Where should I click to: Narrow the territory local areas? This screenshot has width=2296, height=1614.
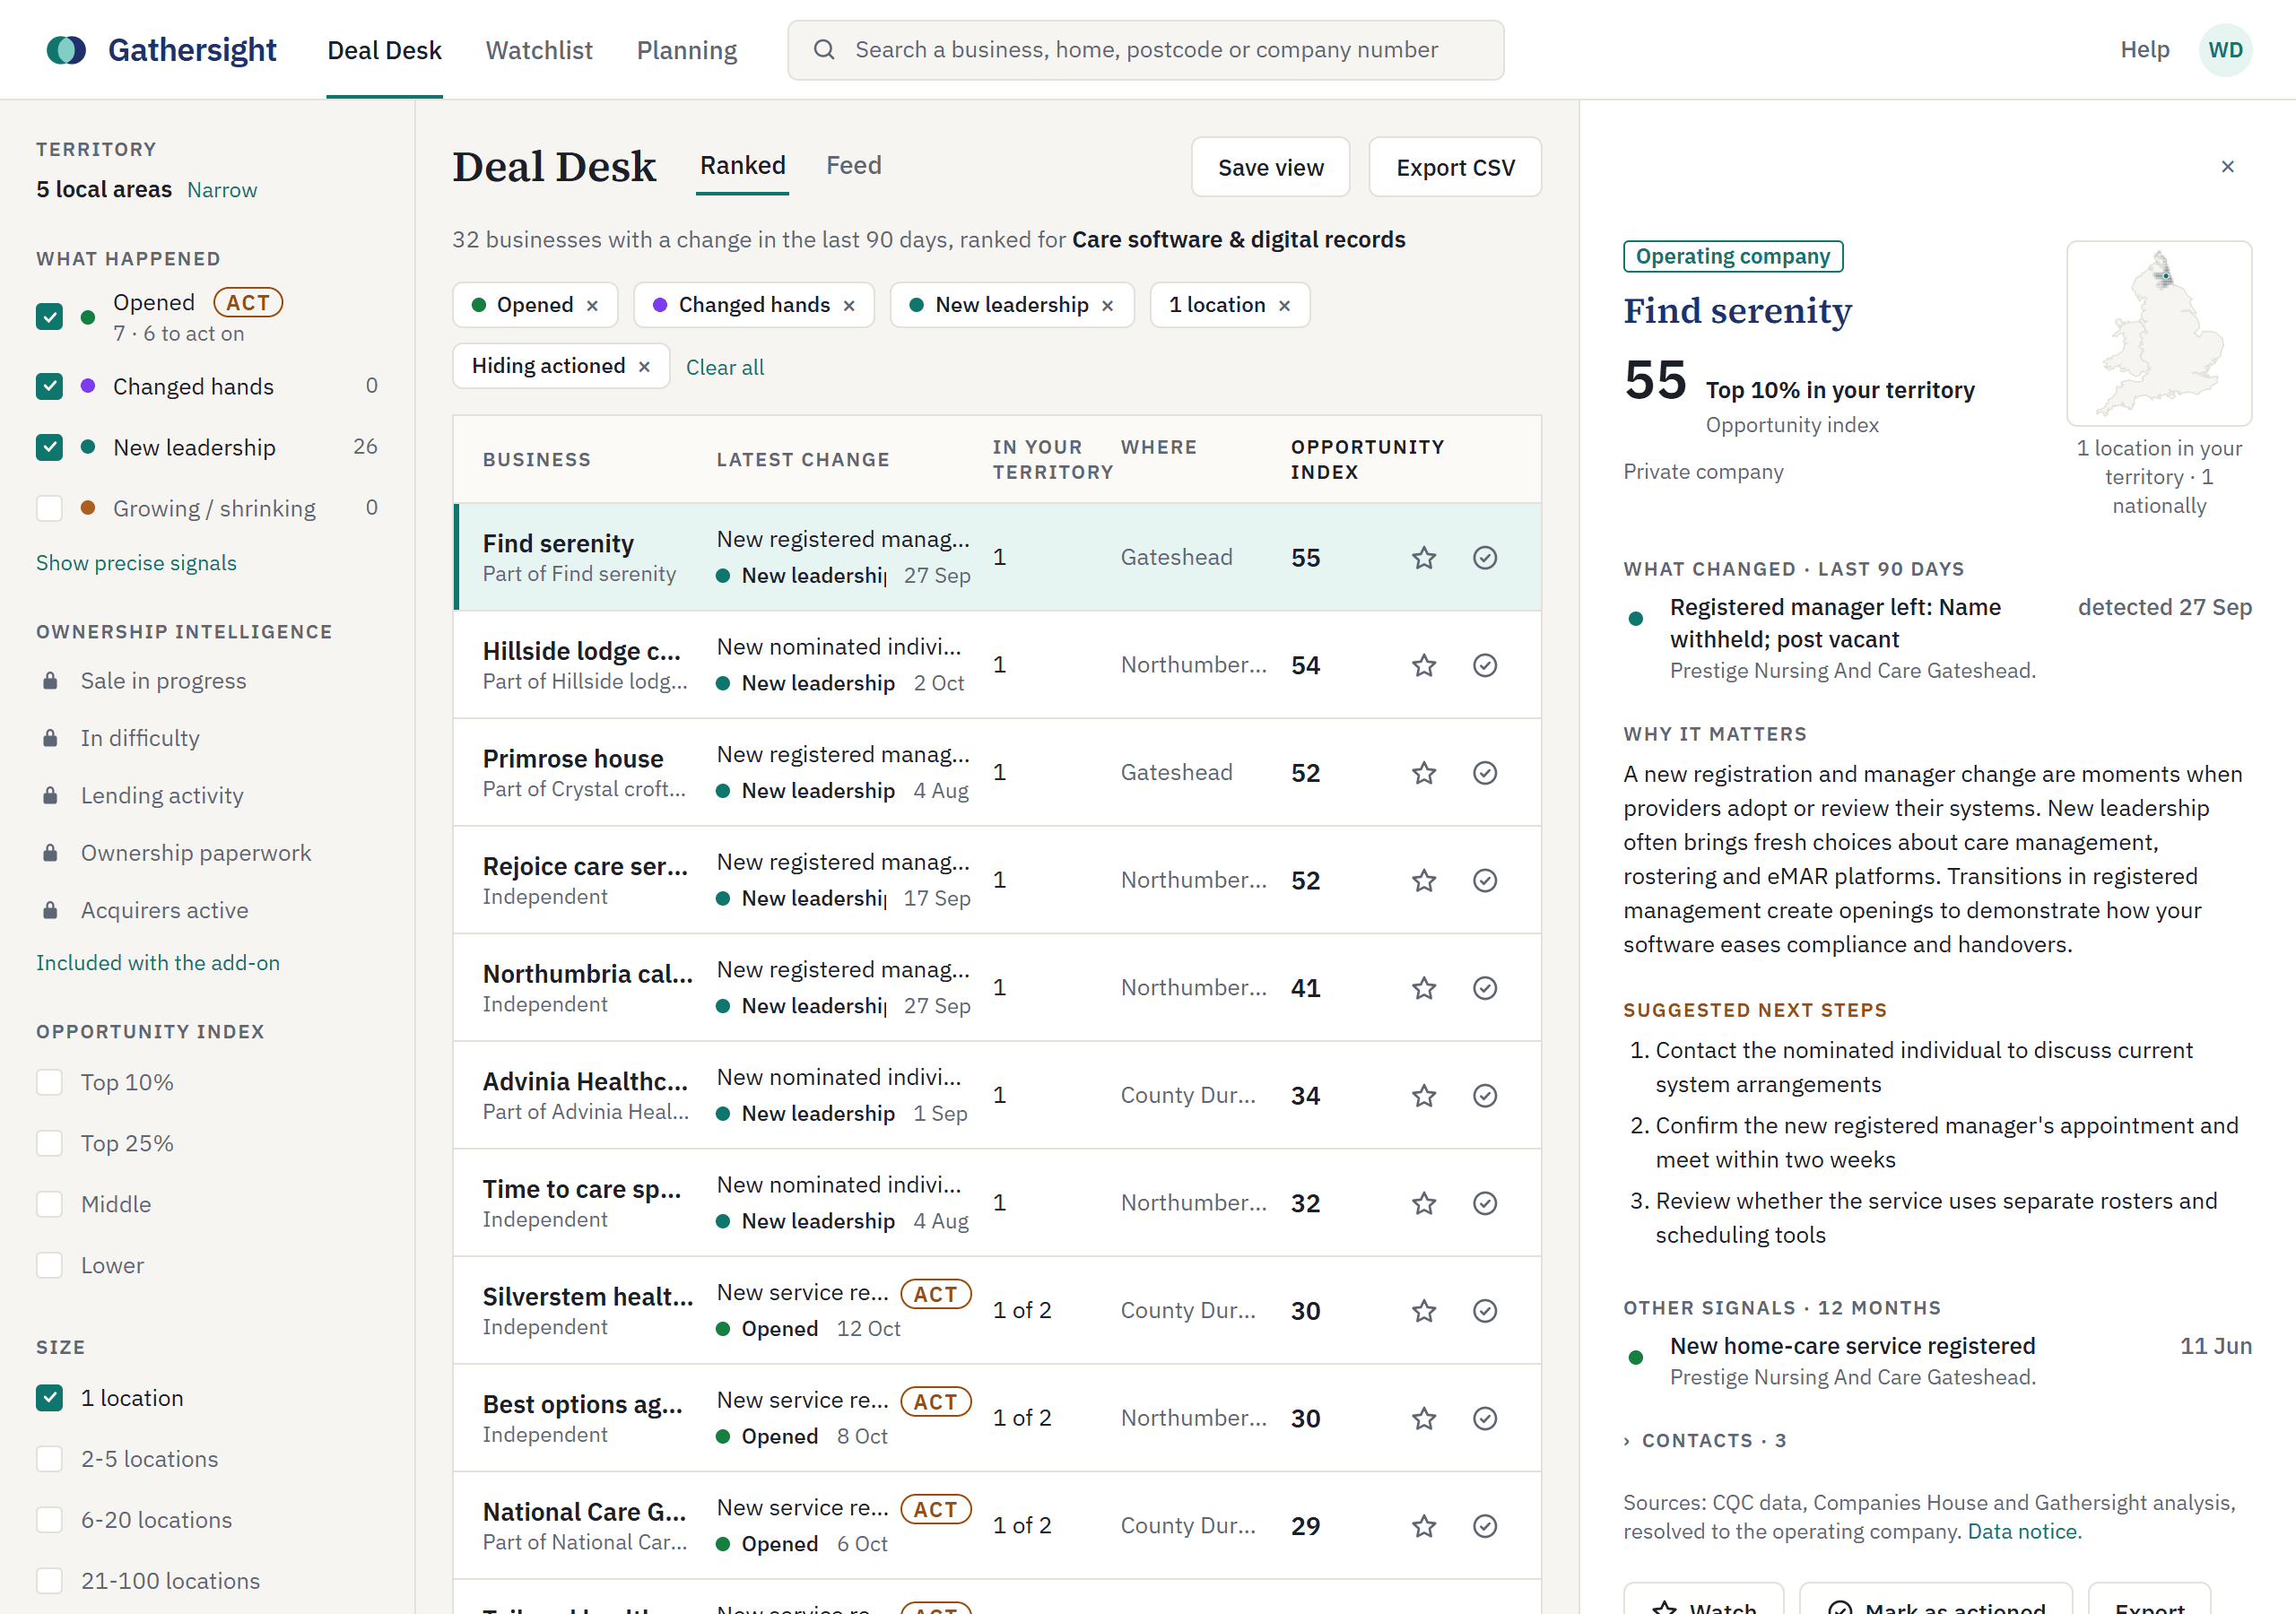222,190
